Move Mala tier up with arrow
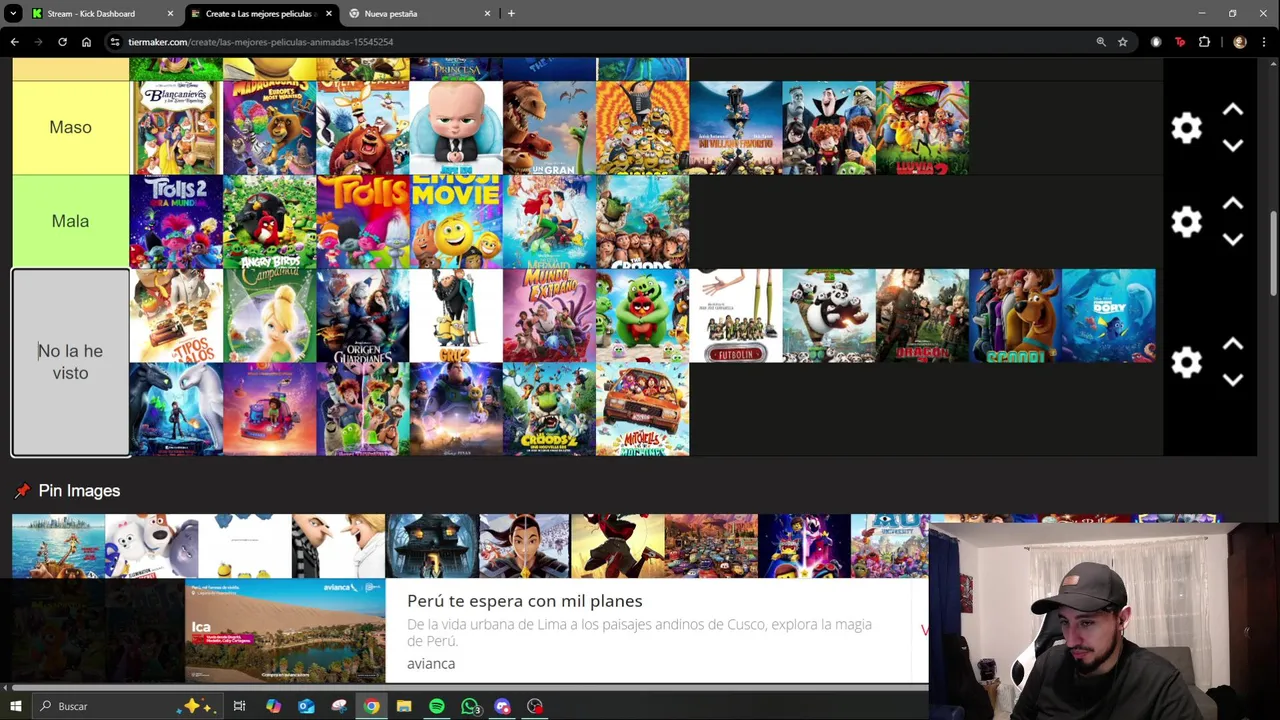Viewport: 1280px width, 720px height. pyautogui.click(x=1232, y=204)
